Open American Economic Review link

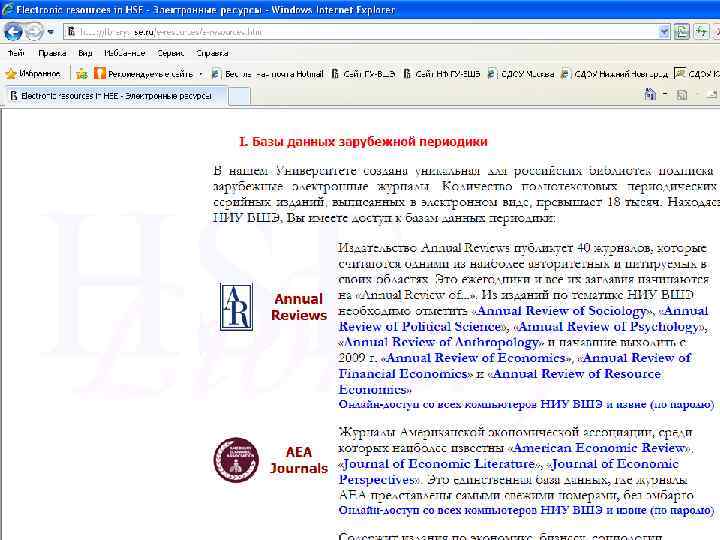click(x=599, y=448)
